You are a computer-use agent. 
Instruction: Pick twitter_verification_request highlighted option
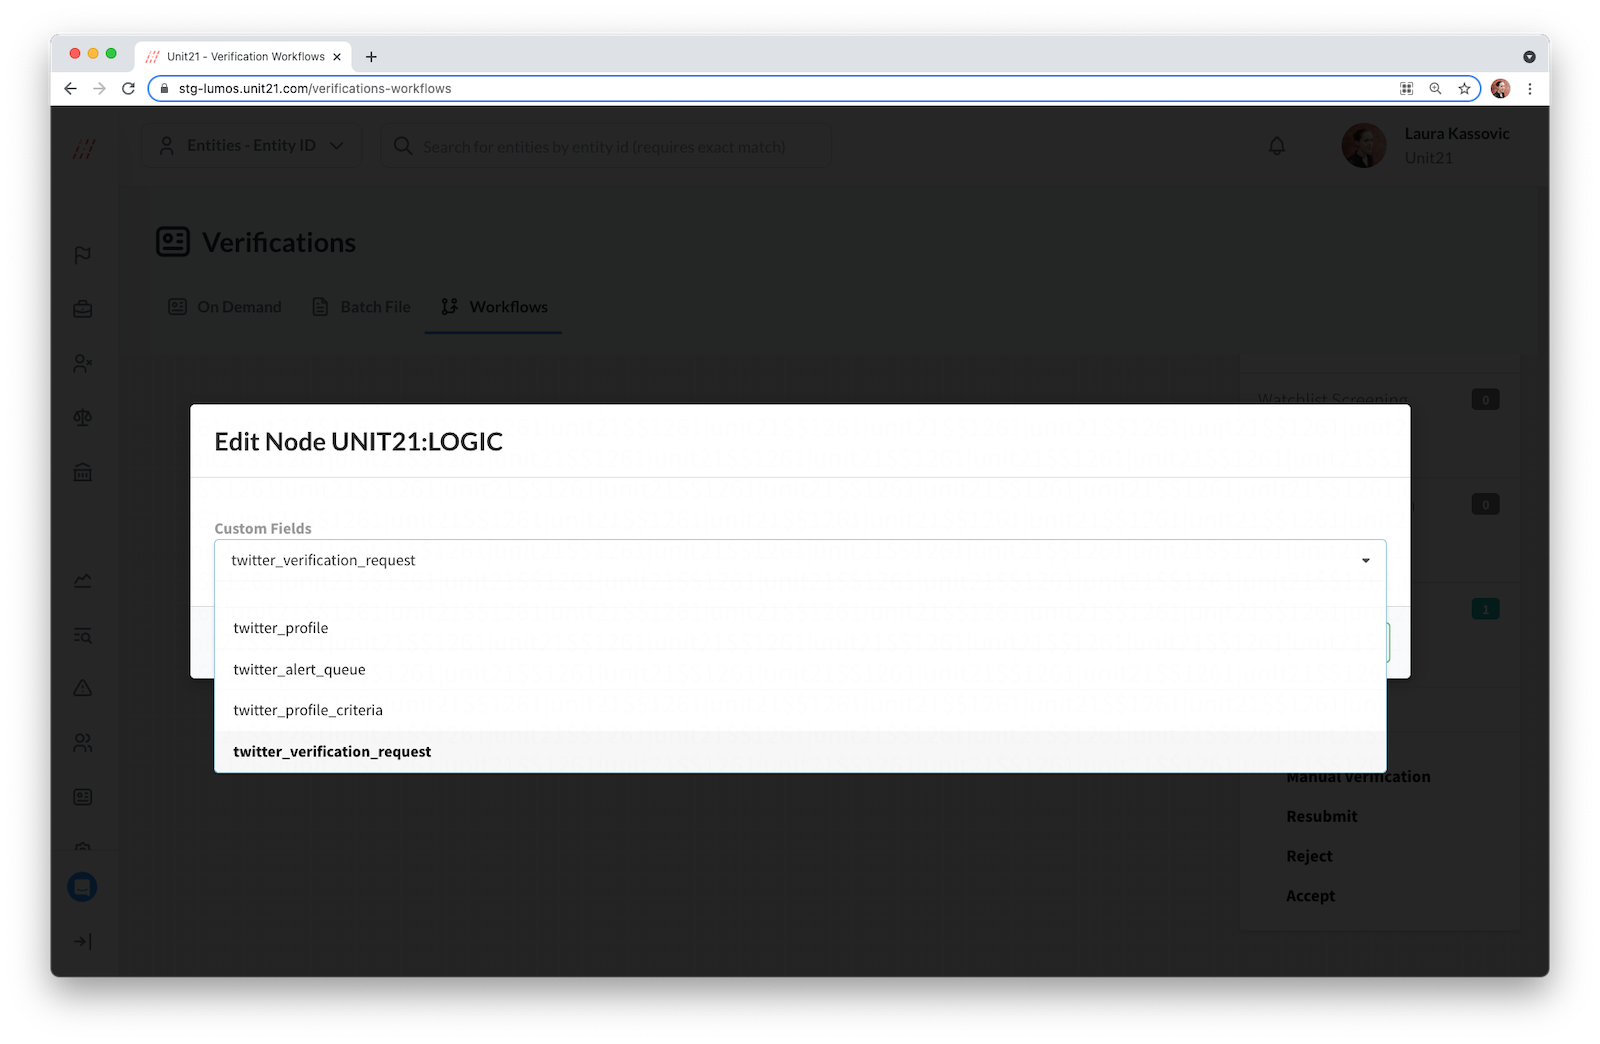click(800, 751)
